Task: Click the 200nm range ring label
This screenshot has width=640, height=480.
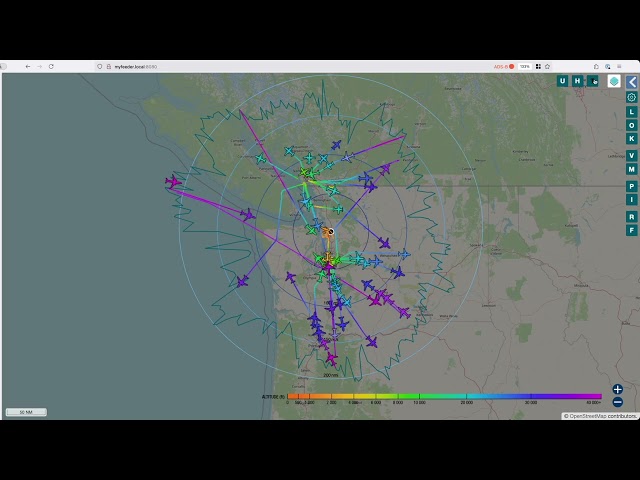Action: [x=331, y=375]
